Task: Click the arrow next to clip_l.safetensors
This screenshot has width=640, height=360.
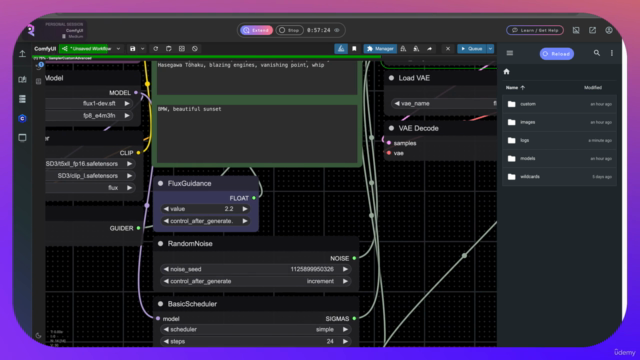Action: point(129,176)
